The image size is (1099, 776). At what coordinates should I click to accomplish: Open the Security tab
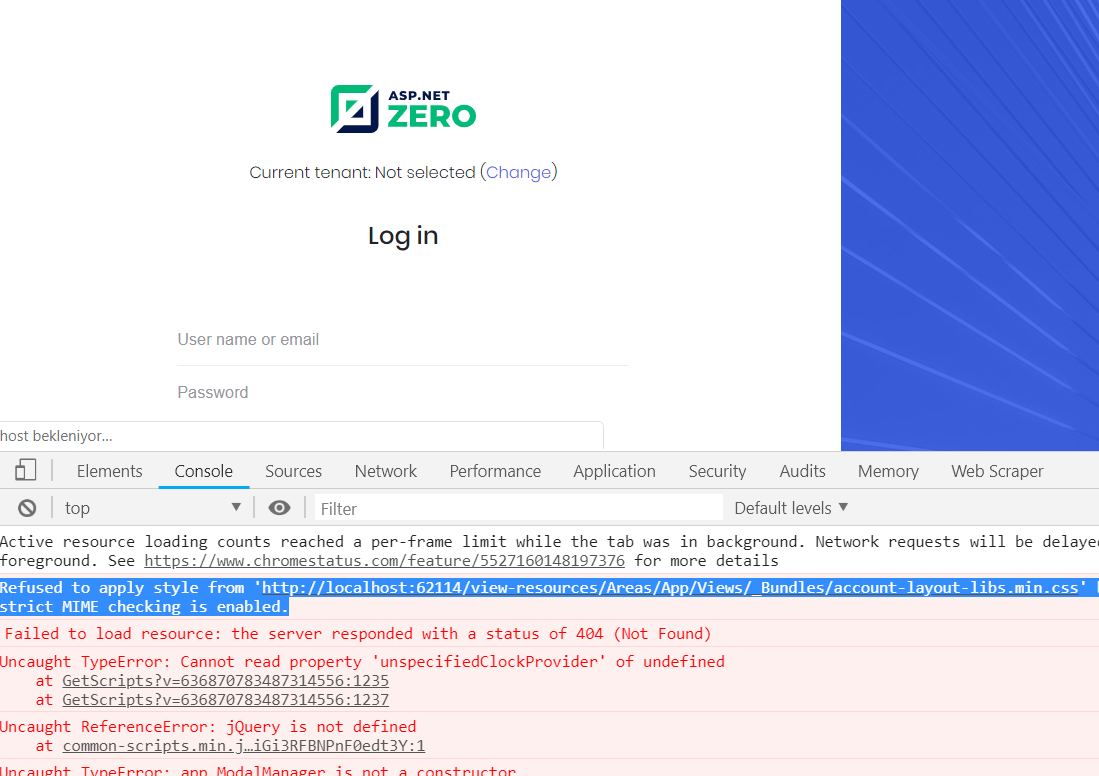pyautogui.click(x=717, y=471)
